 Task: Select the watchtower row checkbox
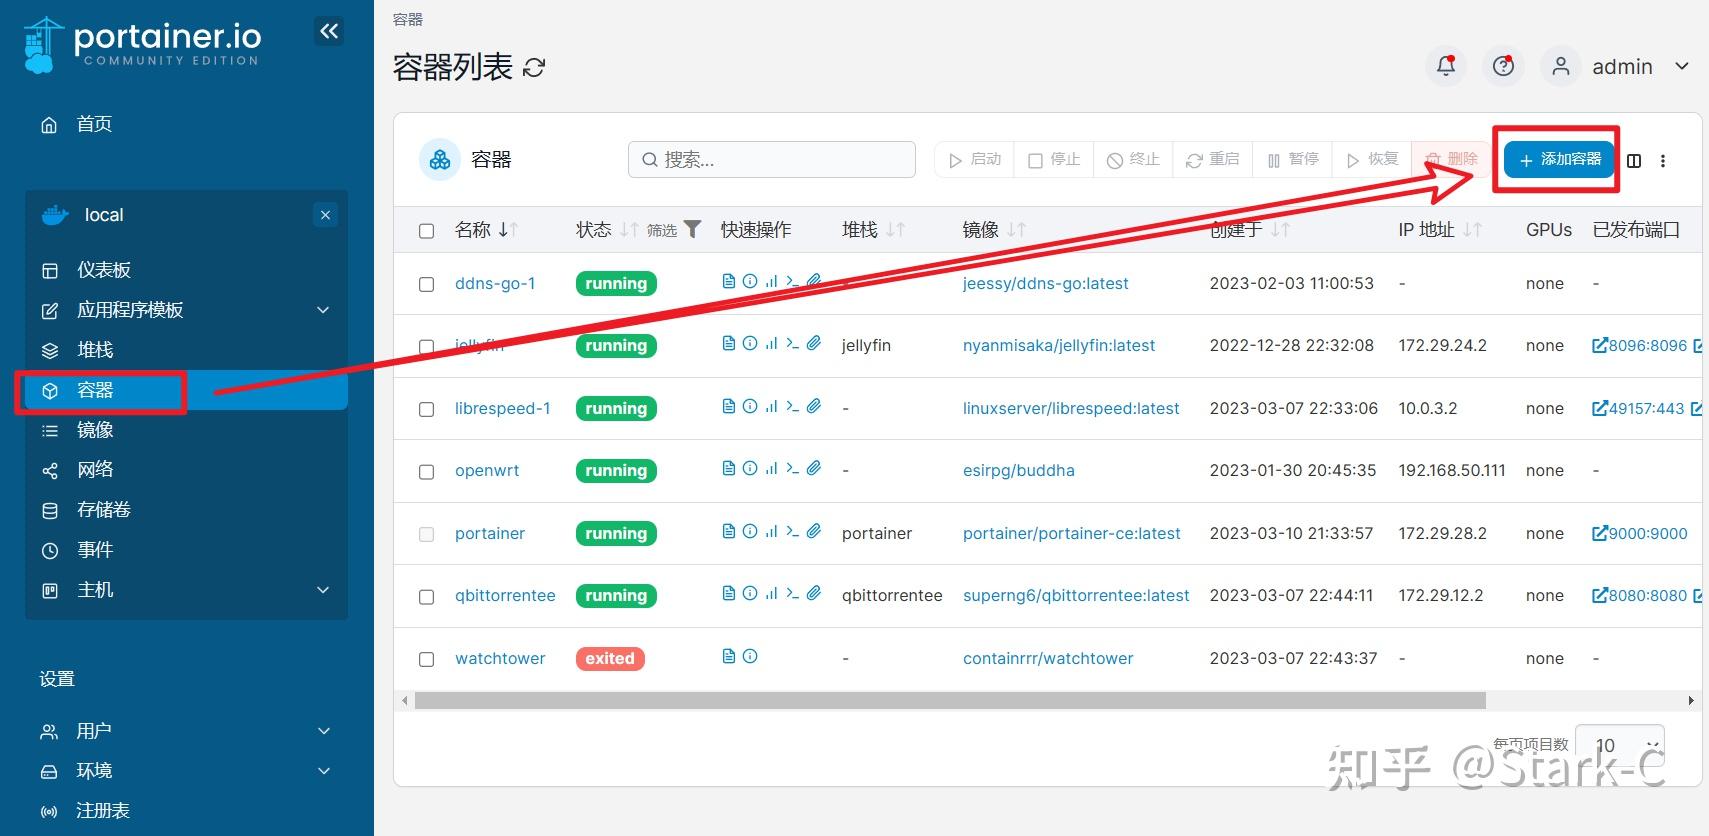pos(427,660)
